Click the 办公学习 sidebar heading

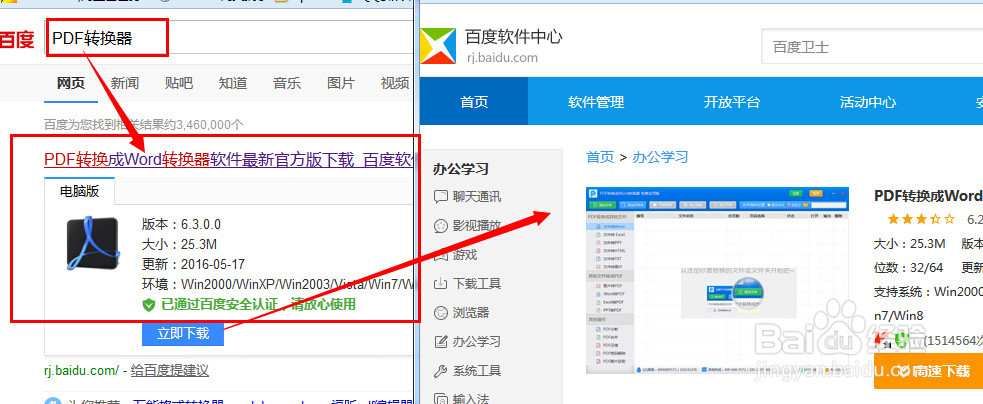(460, 168)
